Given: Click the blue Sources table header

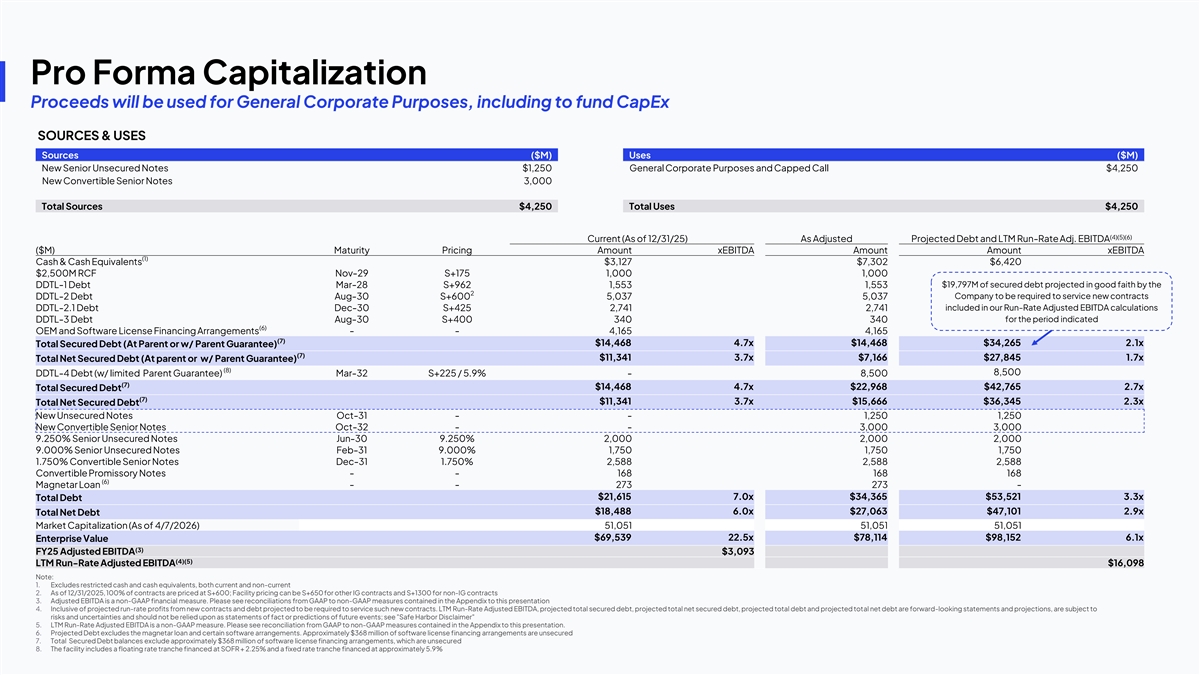Looking at the screenshot, I should pyautogui.click(x=296, y=155).
